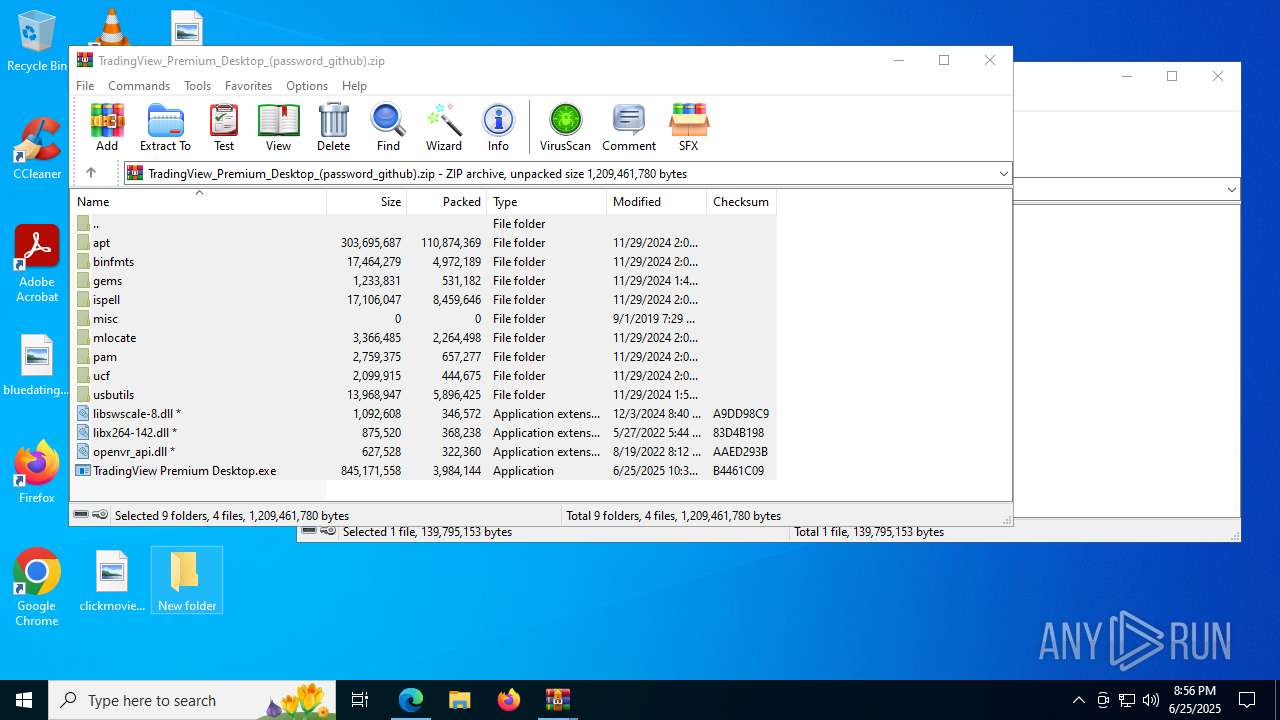Sort by the Size column header
This screenshot has width=1280, height=720.
click(x=367, y=201)
